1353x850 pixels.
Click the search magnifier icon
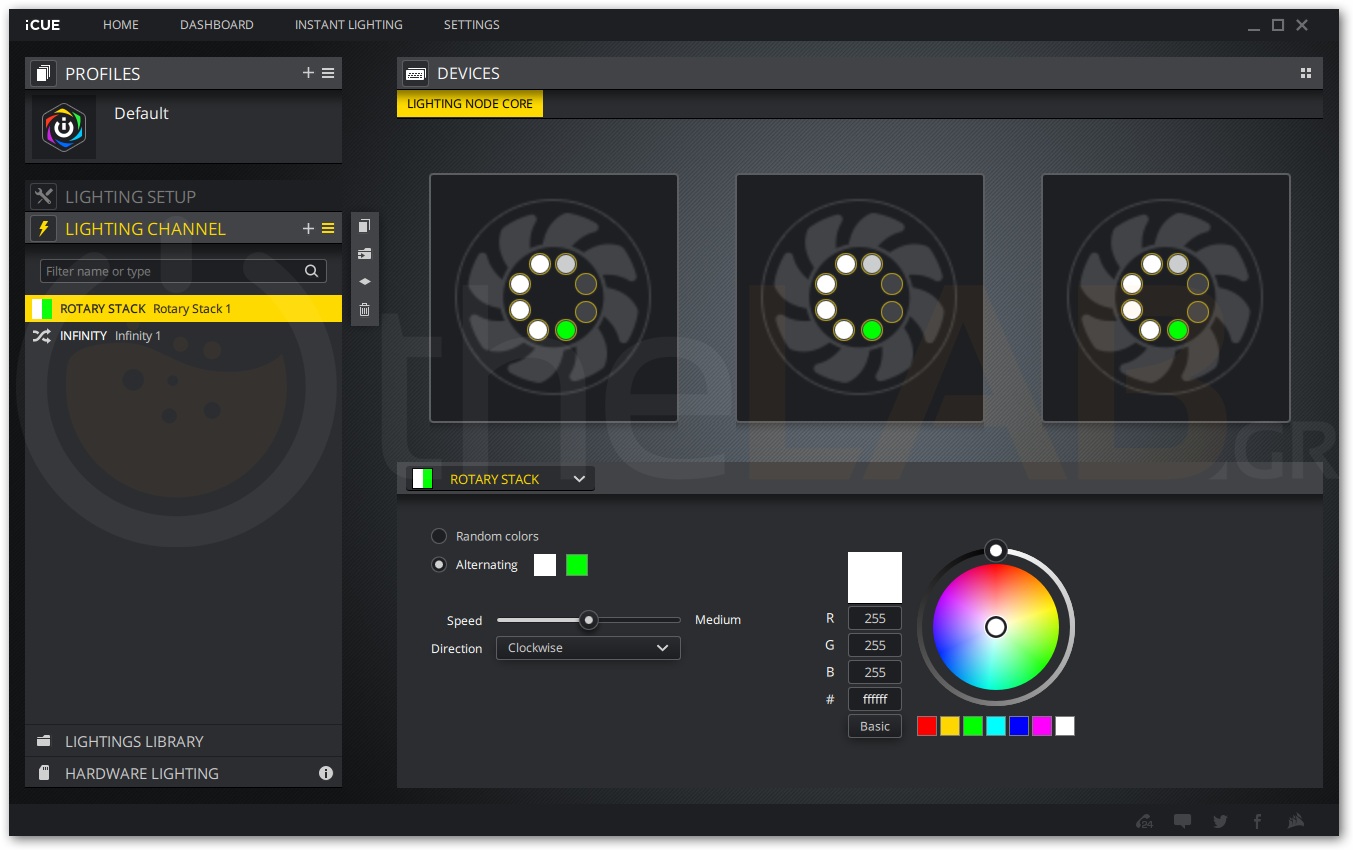312,271
